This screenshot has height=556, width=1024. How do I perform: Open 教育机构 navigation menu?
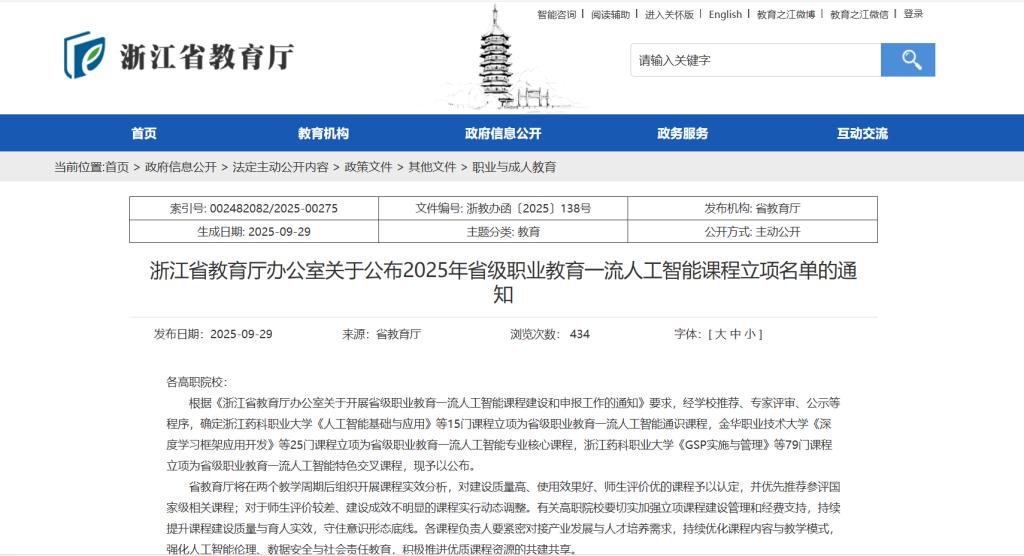pos(323,134)
